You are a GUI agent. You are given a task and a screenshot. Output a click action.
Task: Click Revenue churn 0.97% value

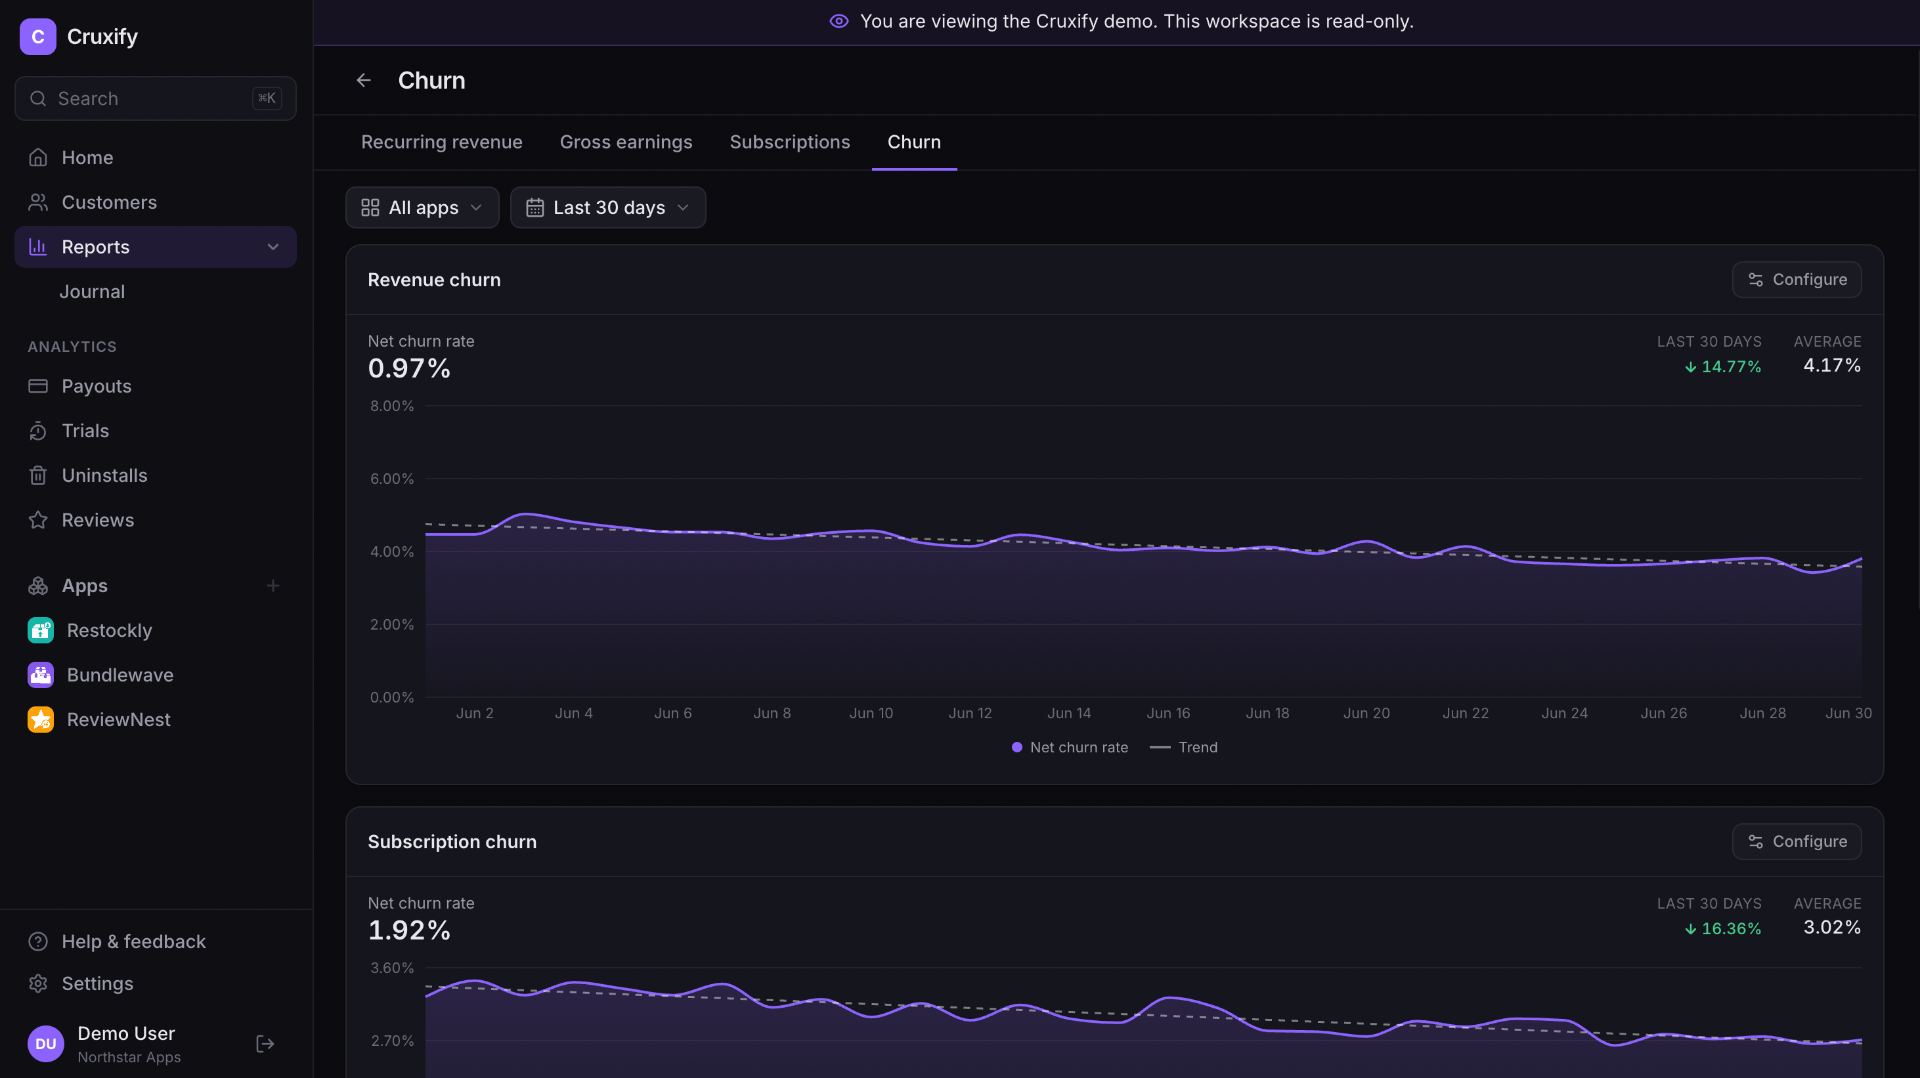409,369
